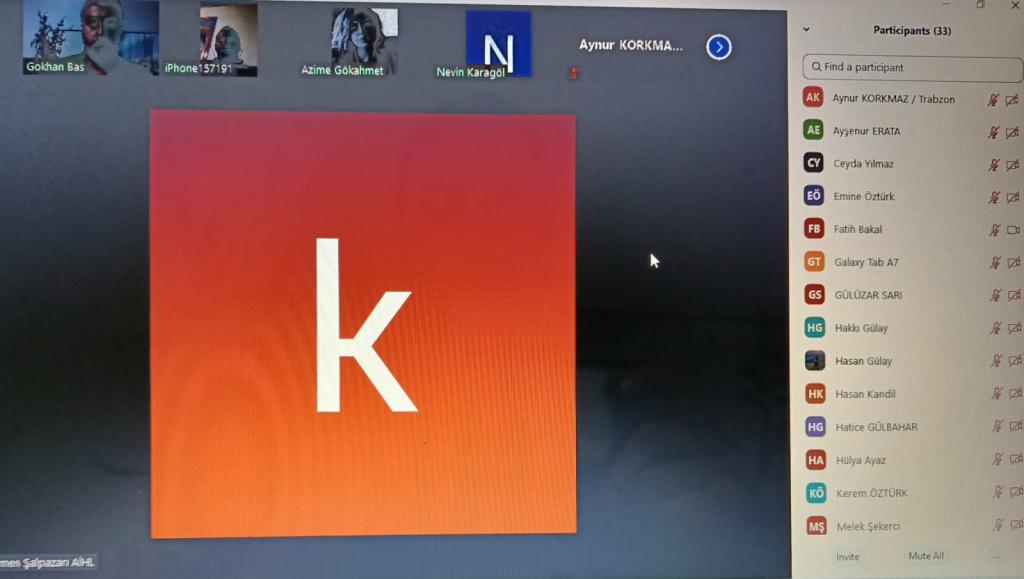
Task: Click the camera icon in Ceyda Yılmaz's row
Action: [1013, 164]
